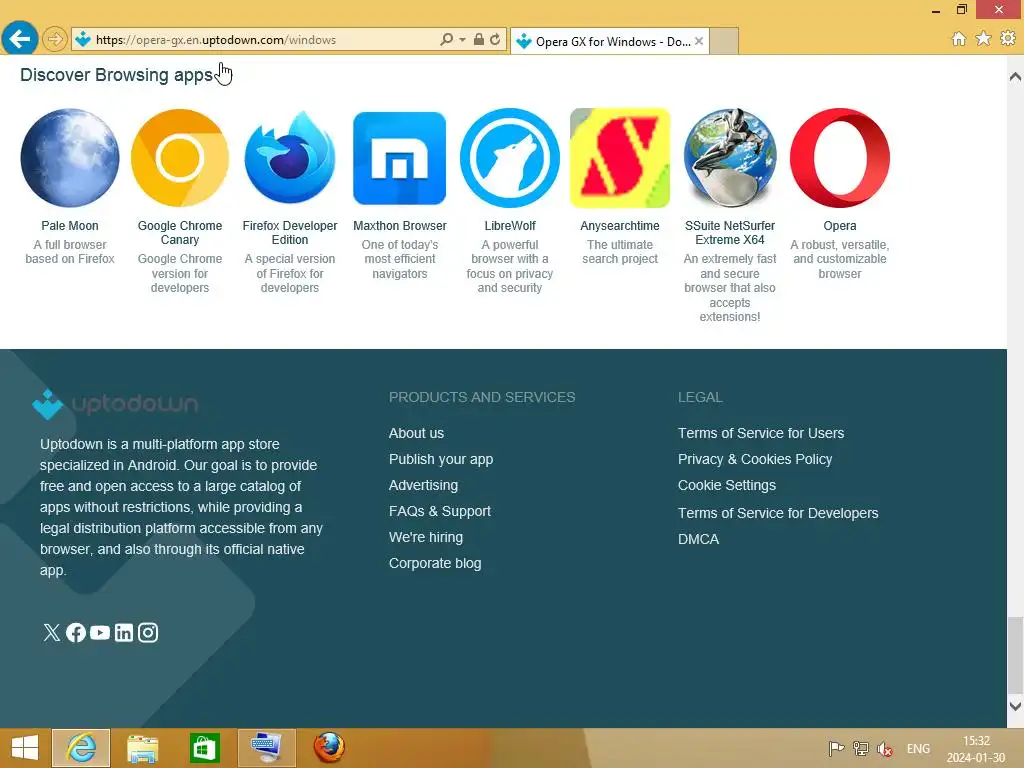Open the Windows Start button
The width and height of the screenshot is (1024, 768).
(x=25, y=748)
